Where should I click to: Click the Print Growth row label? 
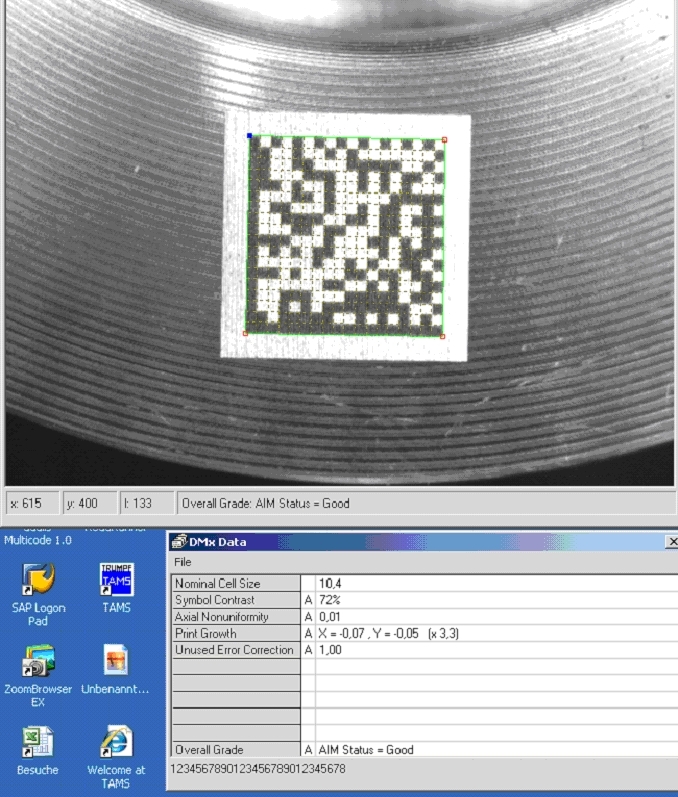tap(236, 633)
